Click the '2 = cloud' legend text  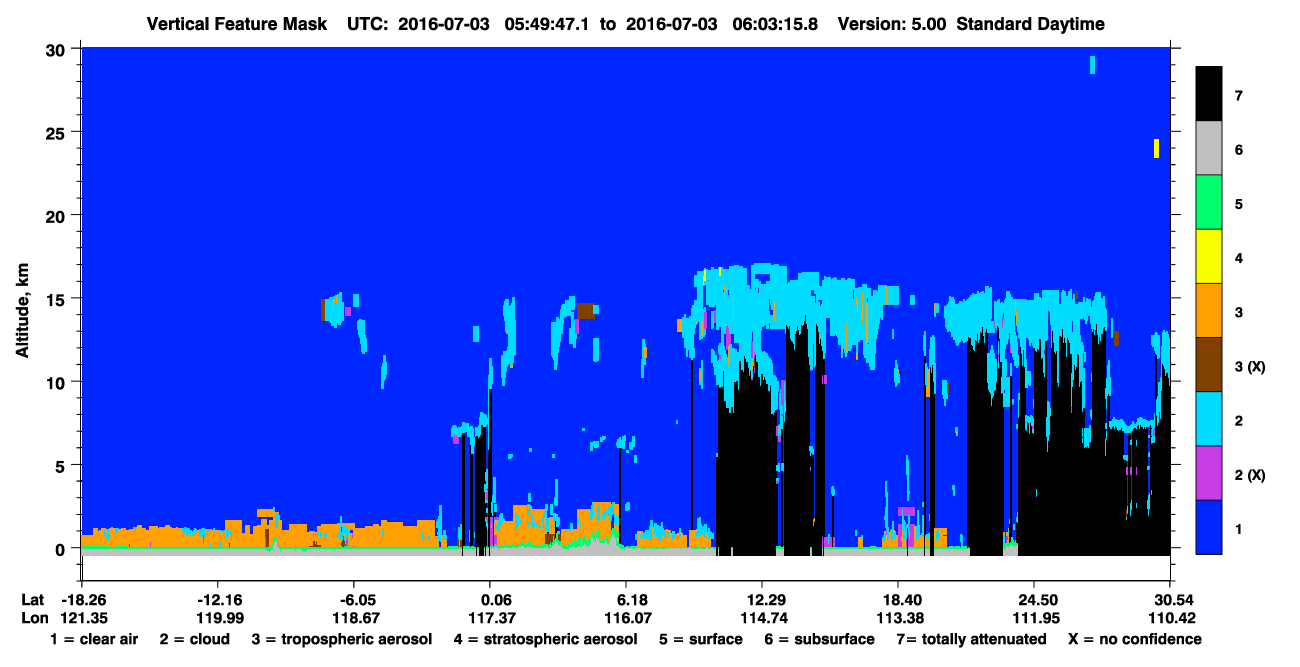tap(193, 639)
